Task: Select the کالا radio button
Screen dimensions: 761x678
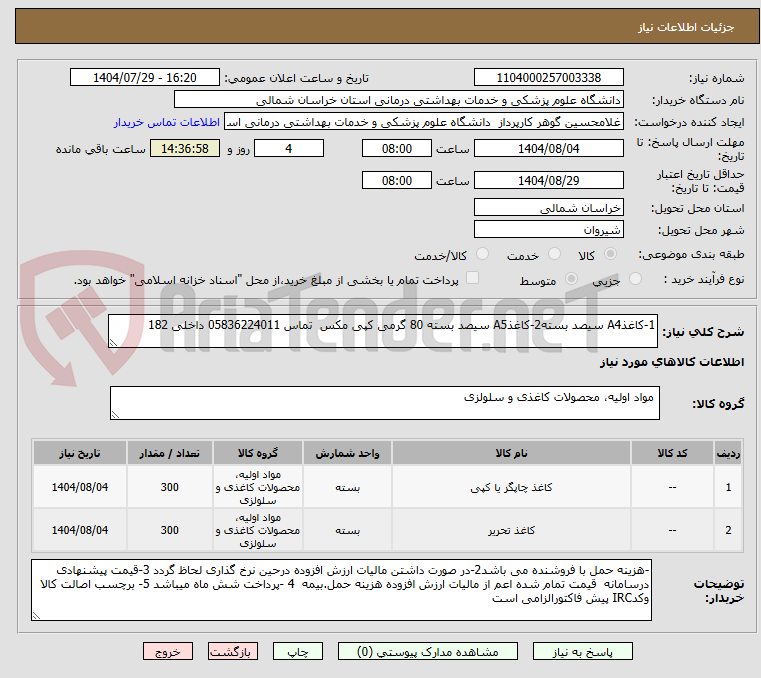Action: (611, 254)
